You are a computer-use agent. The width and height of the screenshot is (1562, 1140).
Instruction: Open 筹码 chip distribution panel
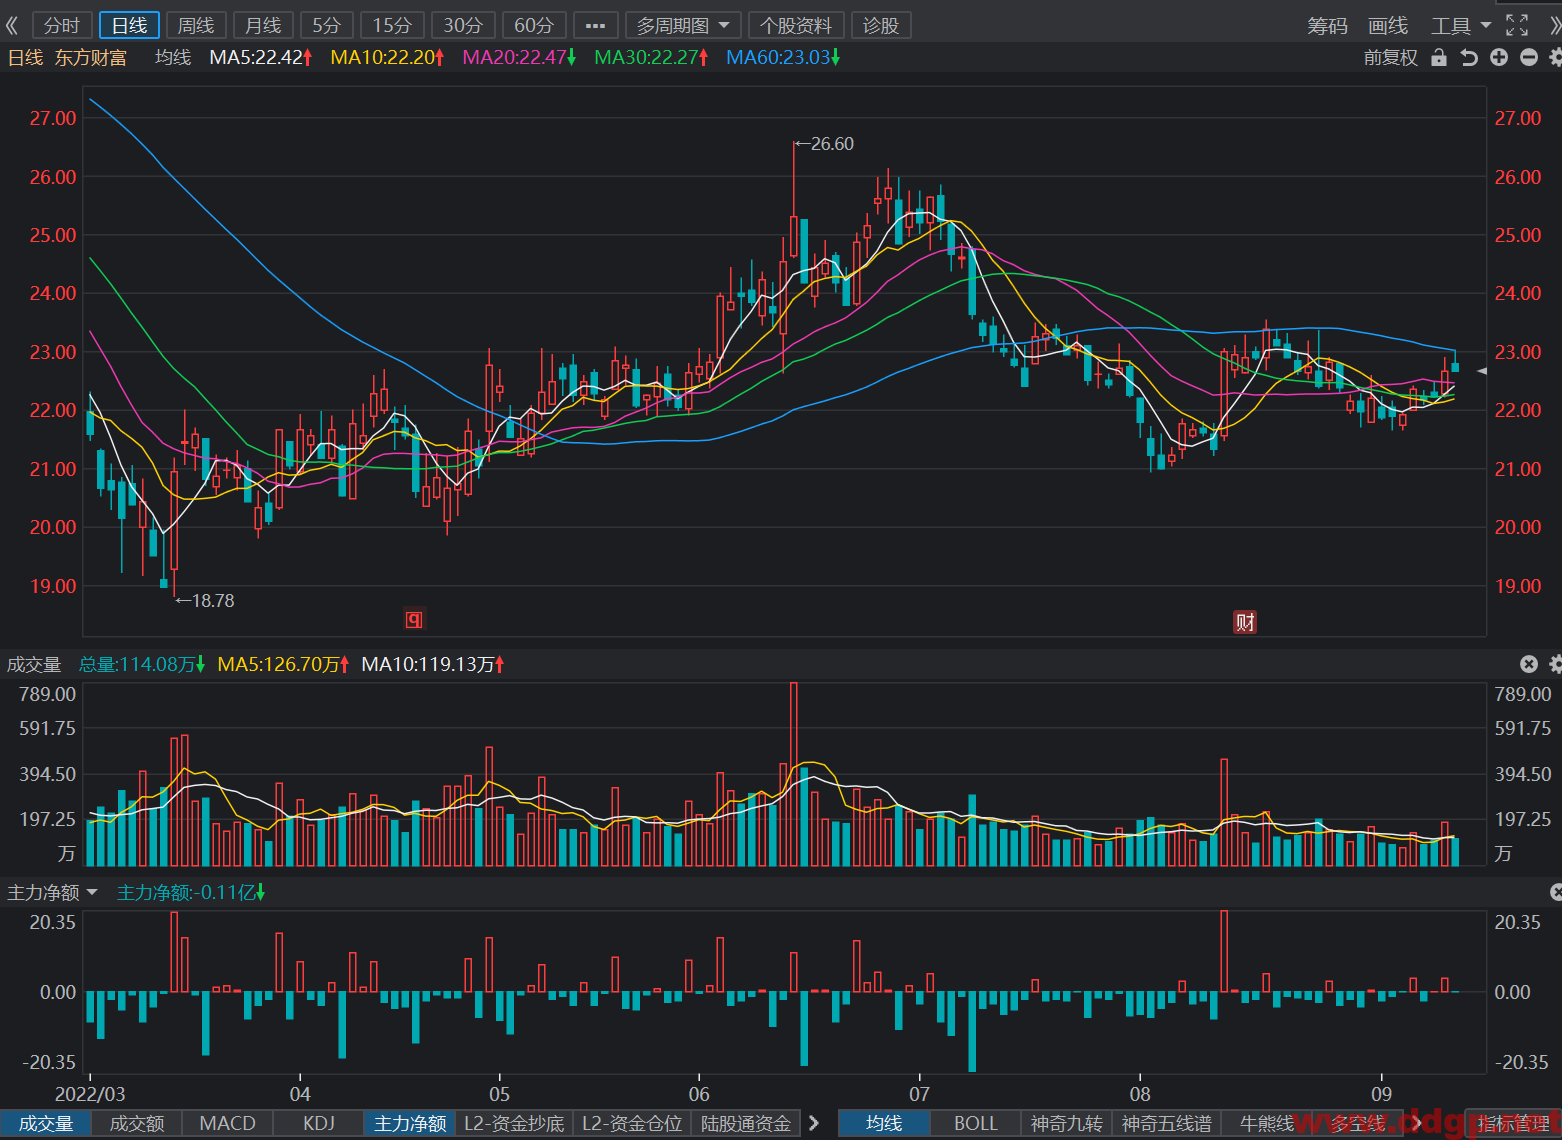1328,26
